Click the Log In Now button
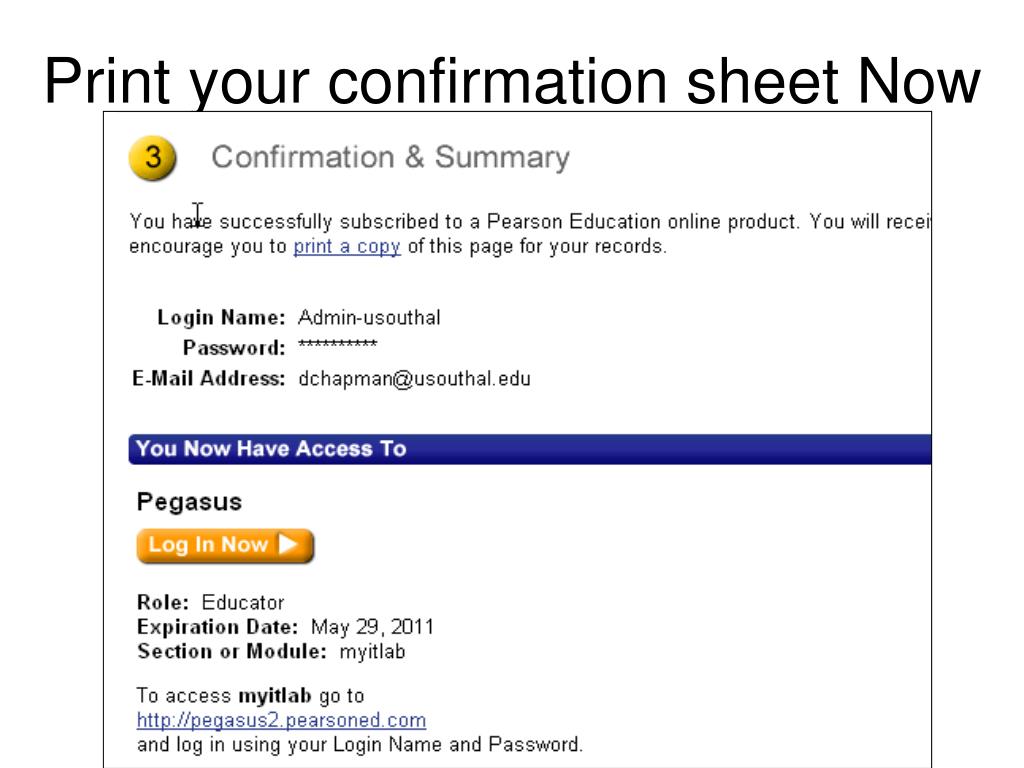Viewport: 1024px width, 768px height. pos(225,546)
